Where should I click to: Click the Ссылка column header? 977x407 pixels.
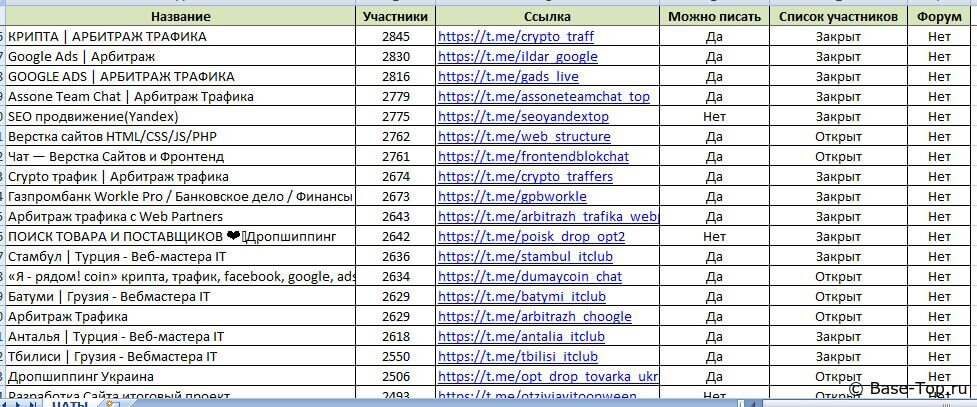547,16
